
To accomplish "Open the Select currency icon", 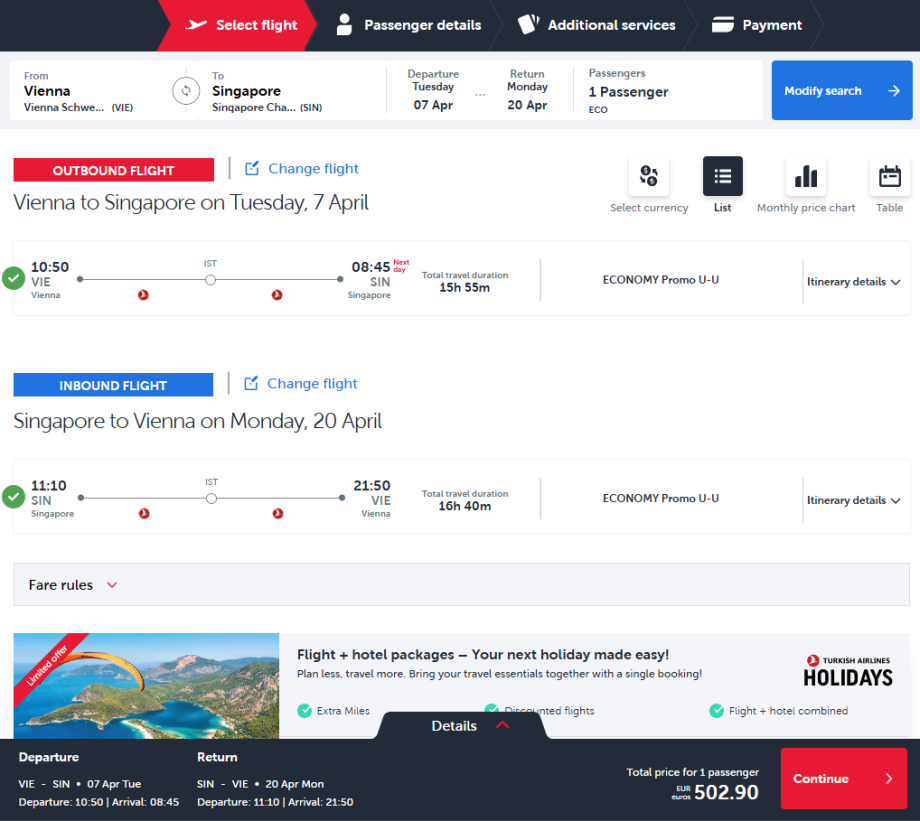I will coord(649,177).
